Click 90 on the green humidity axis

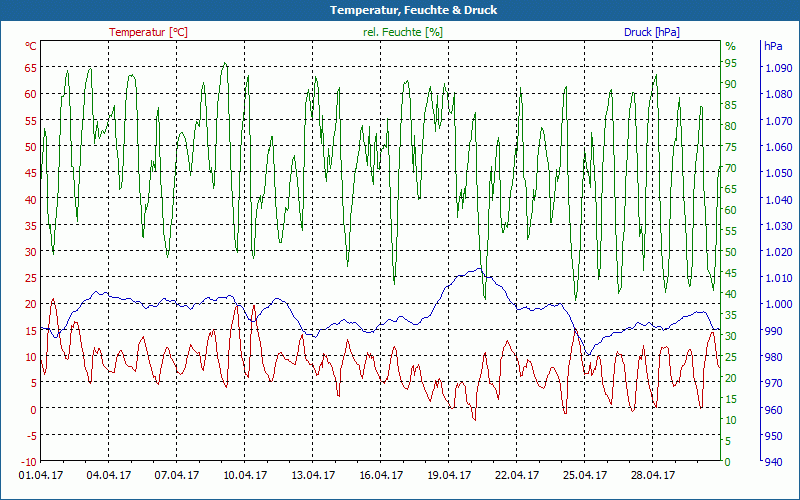click(x=731, y=84)
